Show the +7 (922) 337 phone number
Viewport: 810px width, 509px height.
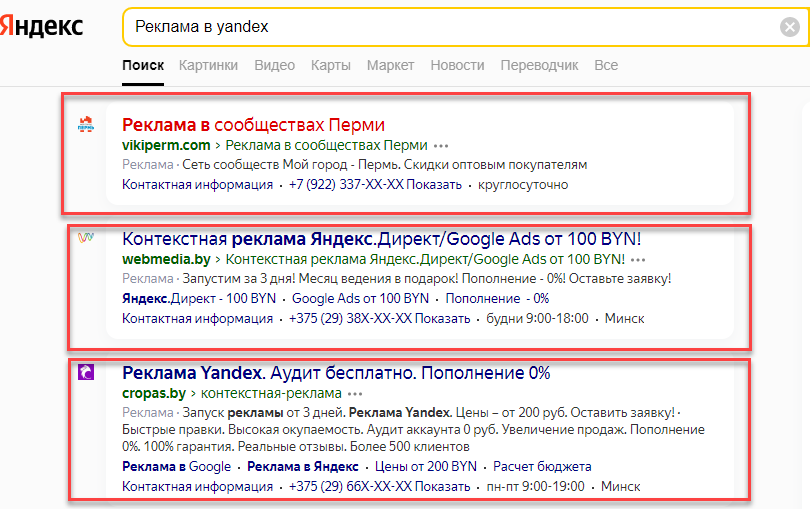375,184
